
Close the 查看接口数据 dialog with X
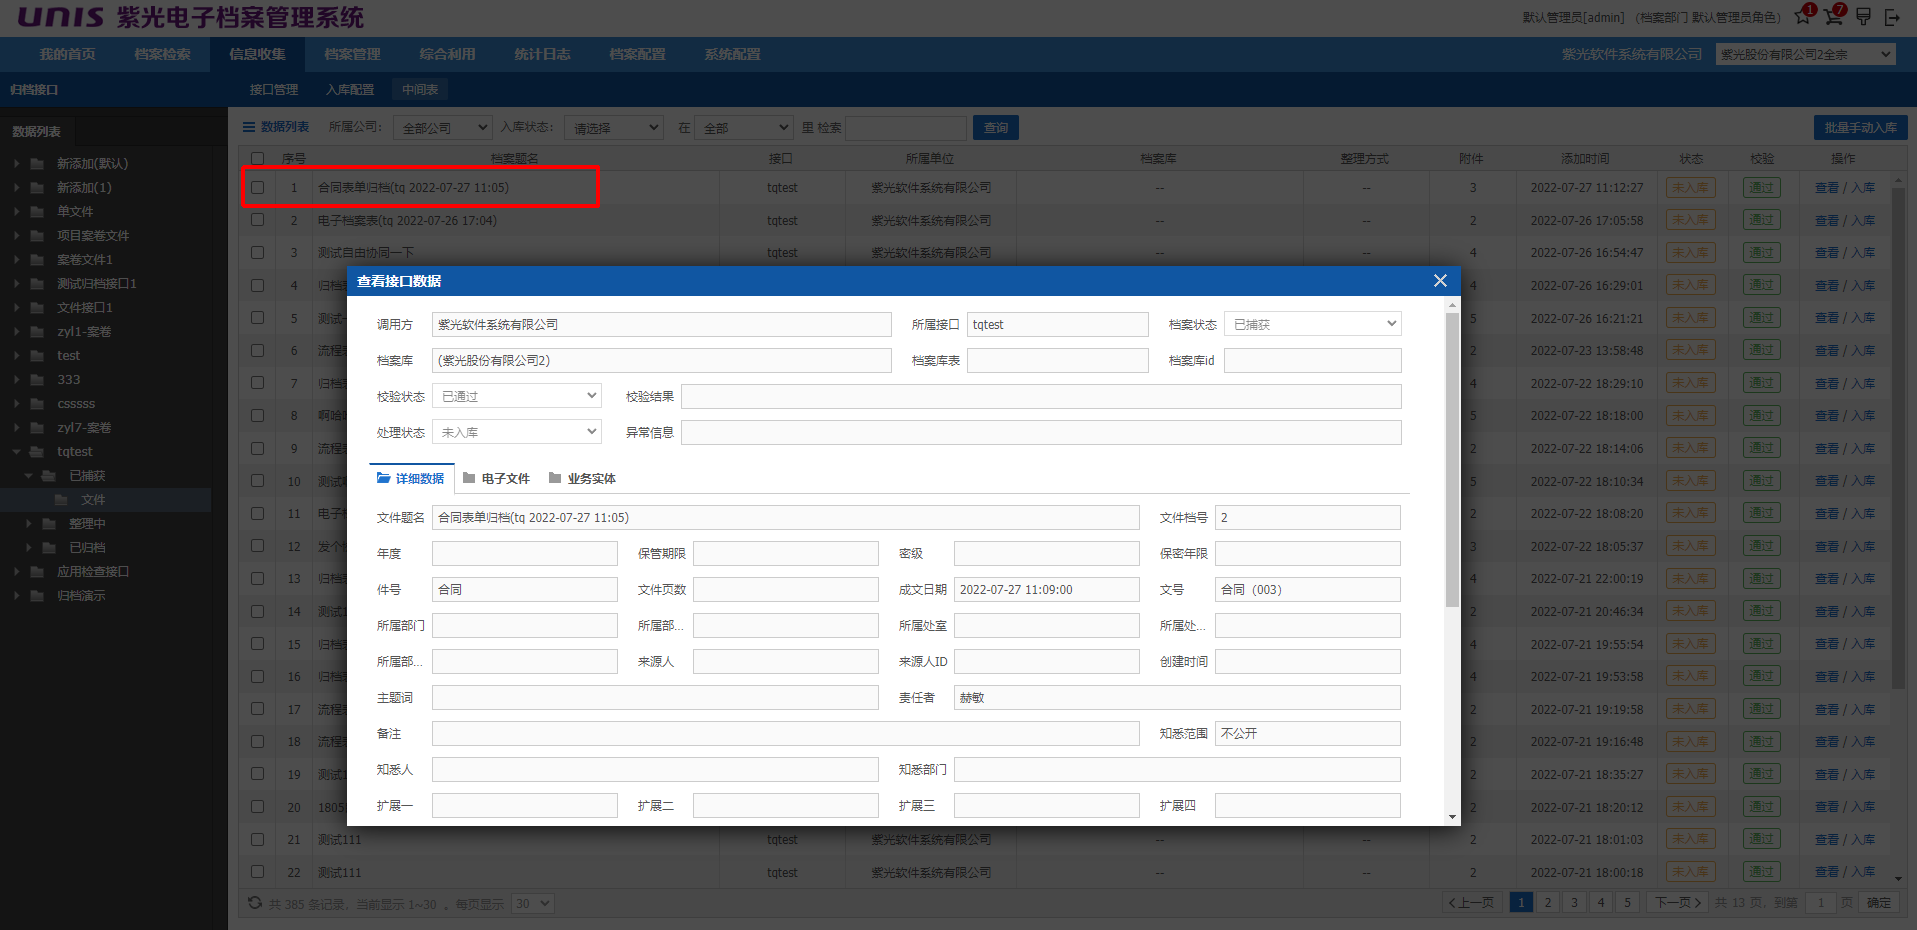click(1440, 281)
